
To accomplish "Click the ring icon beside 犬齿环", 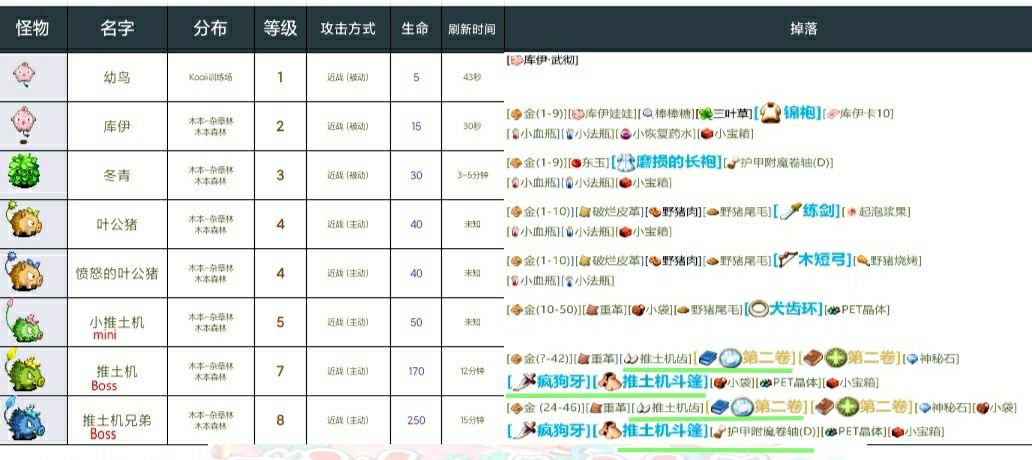I will 758,309.
